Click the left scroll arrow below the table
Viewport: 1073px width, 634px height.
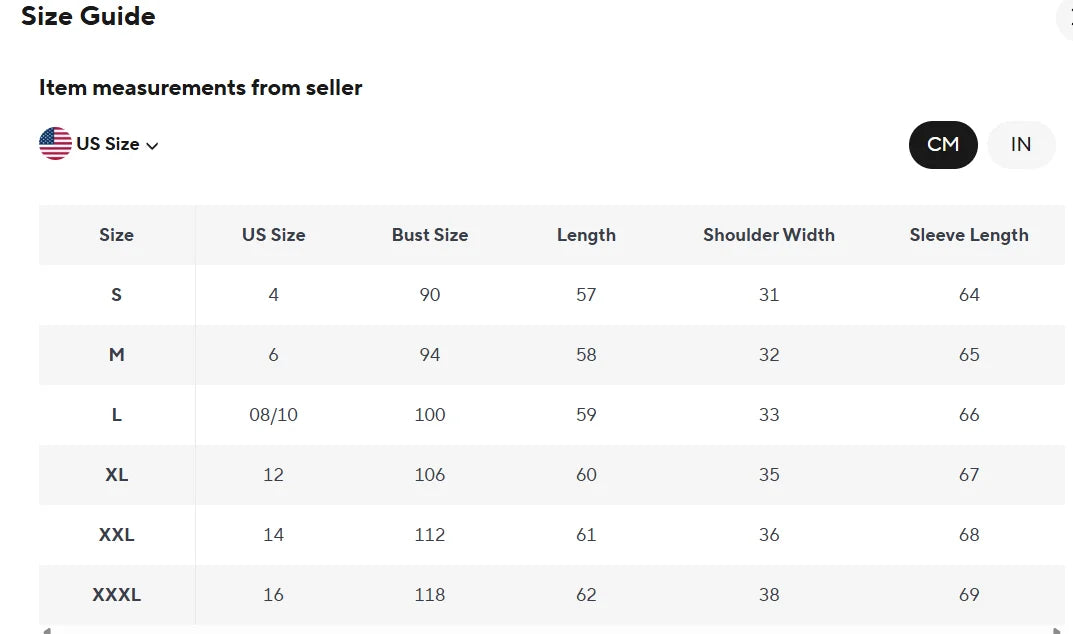tap(44, 630)
